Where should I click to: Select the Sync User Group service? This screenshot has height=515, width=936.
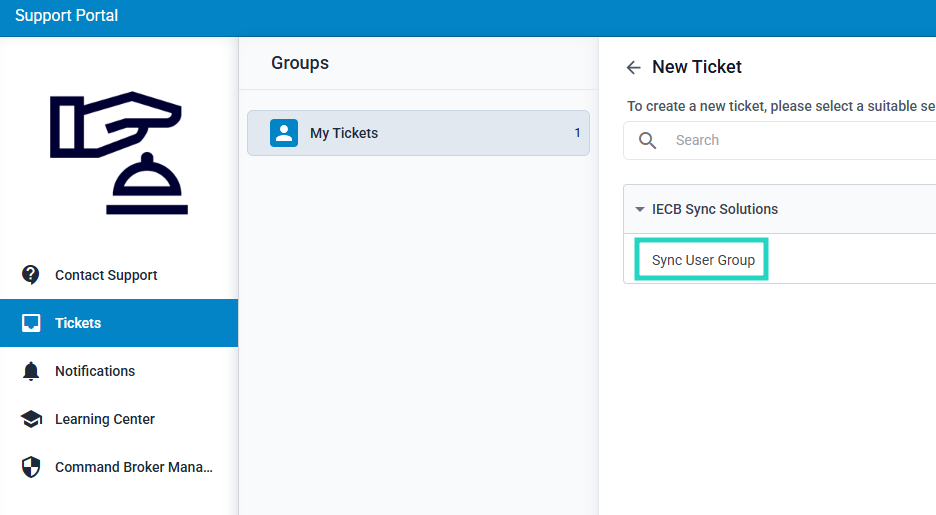pyautogui.click(x=703, y=260)
